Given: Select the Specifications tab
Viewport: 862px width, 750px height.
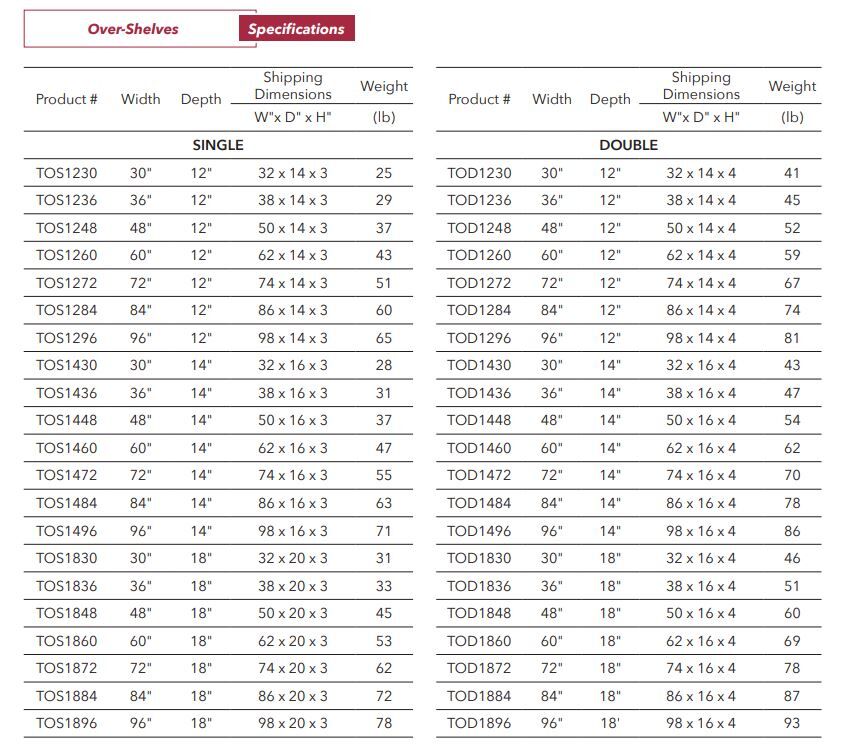Looking at the screenshot, I should [x=296, y=29].
